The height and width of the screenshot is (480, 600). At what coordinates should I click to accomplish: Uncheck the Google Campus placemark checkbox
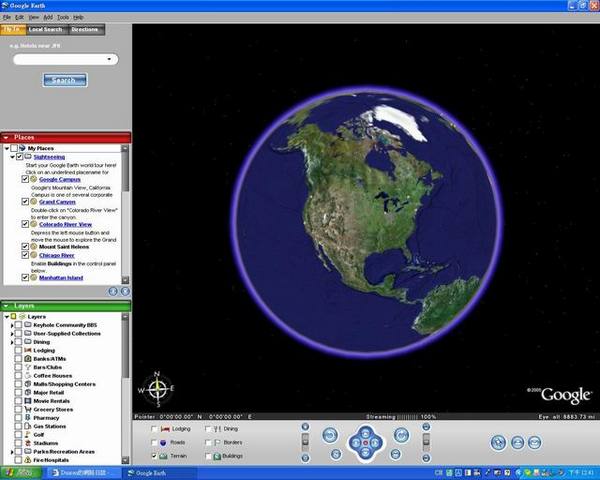click(x=25, y=179)
